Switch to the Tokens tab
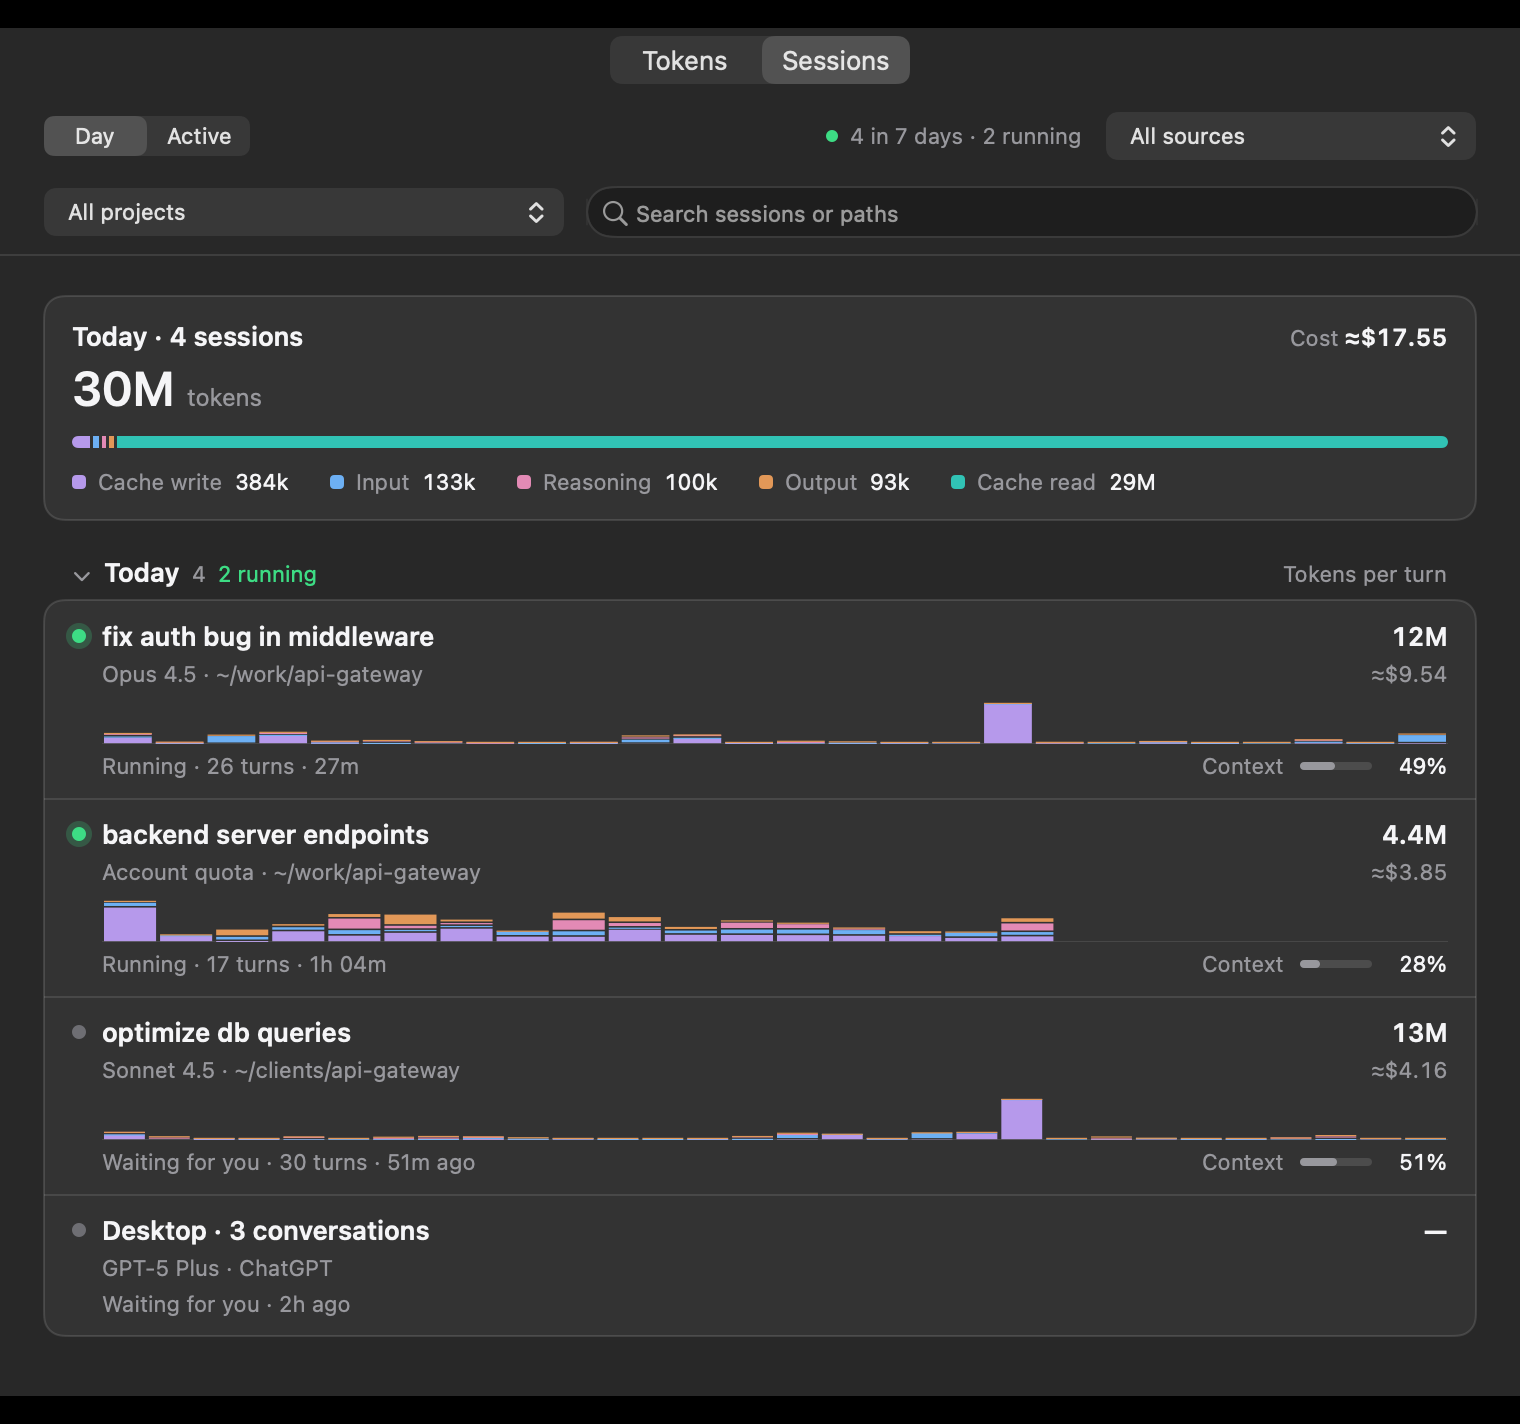This screenshot has height=1424, width=1520. [x=685, y=61]
